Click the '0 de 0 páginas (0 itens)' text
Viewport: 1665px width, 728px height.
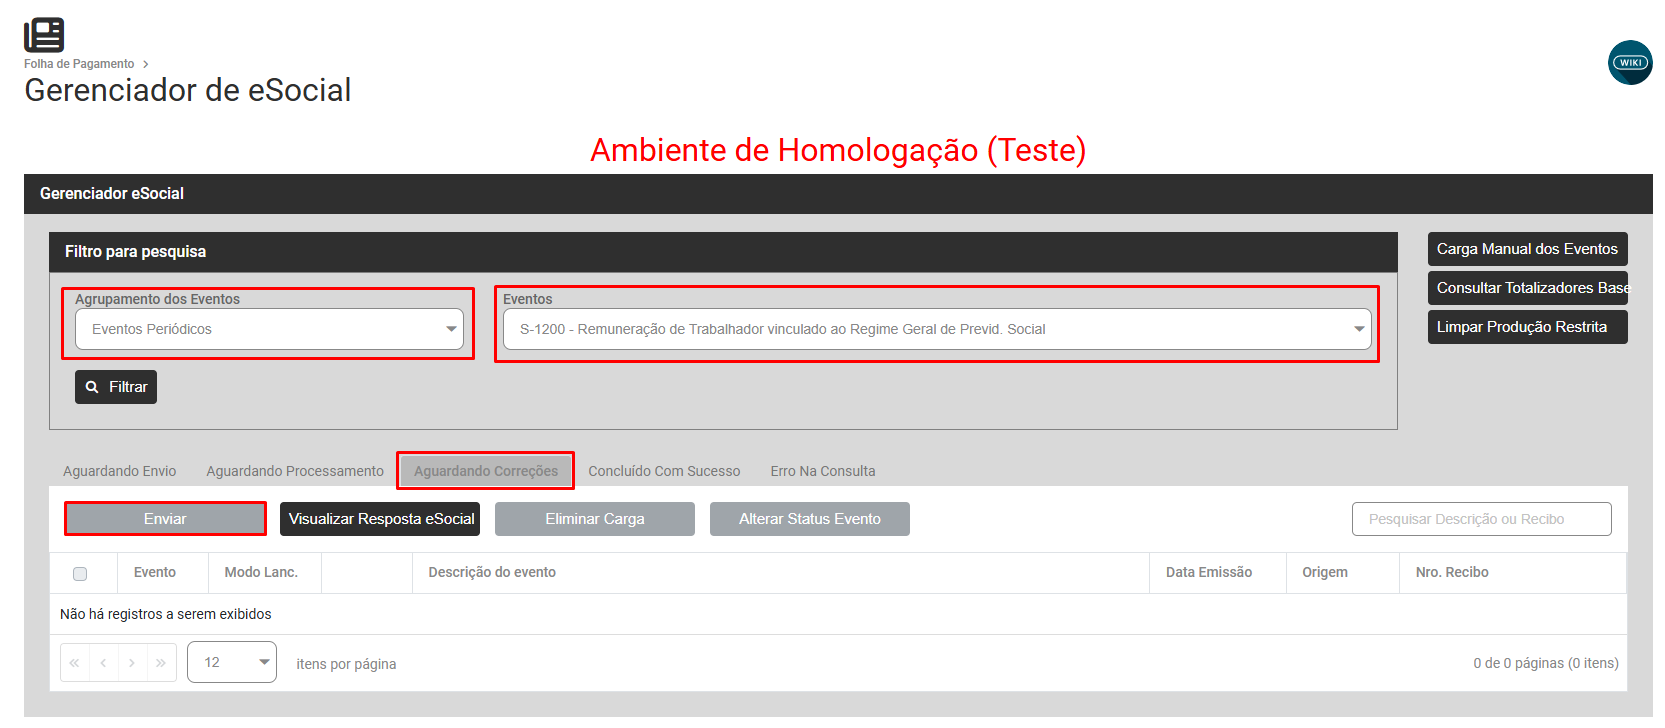[x=1546, y=663]
